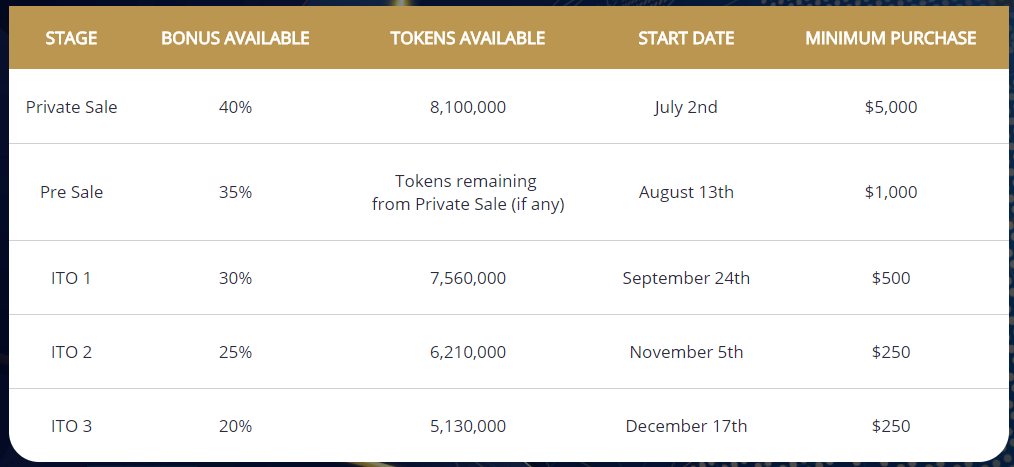Screen dimensions: 1014x467
Task: Click the $5,000 minimum purchase value
Action: [890, 107]
